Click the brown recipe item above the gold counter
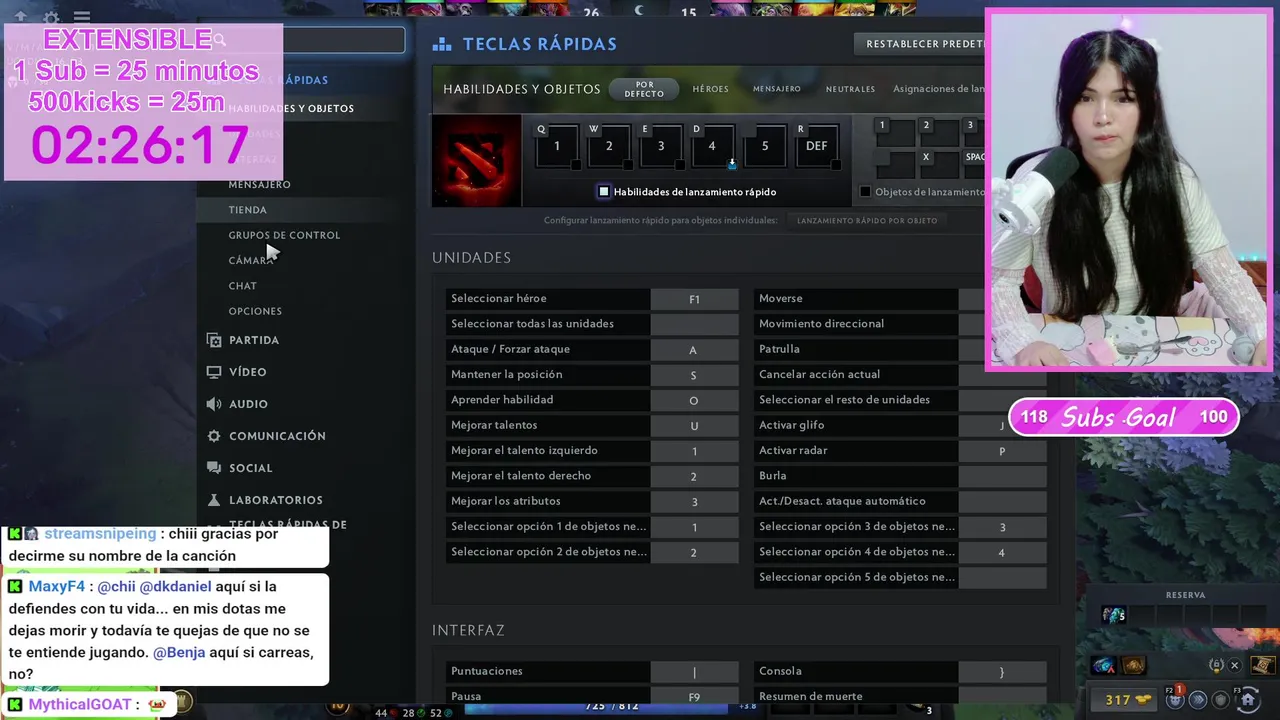The height and width of the screenshot is (720, 1280). pyautogui.click(x=1134, y=666)
